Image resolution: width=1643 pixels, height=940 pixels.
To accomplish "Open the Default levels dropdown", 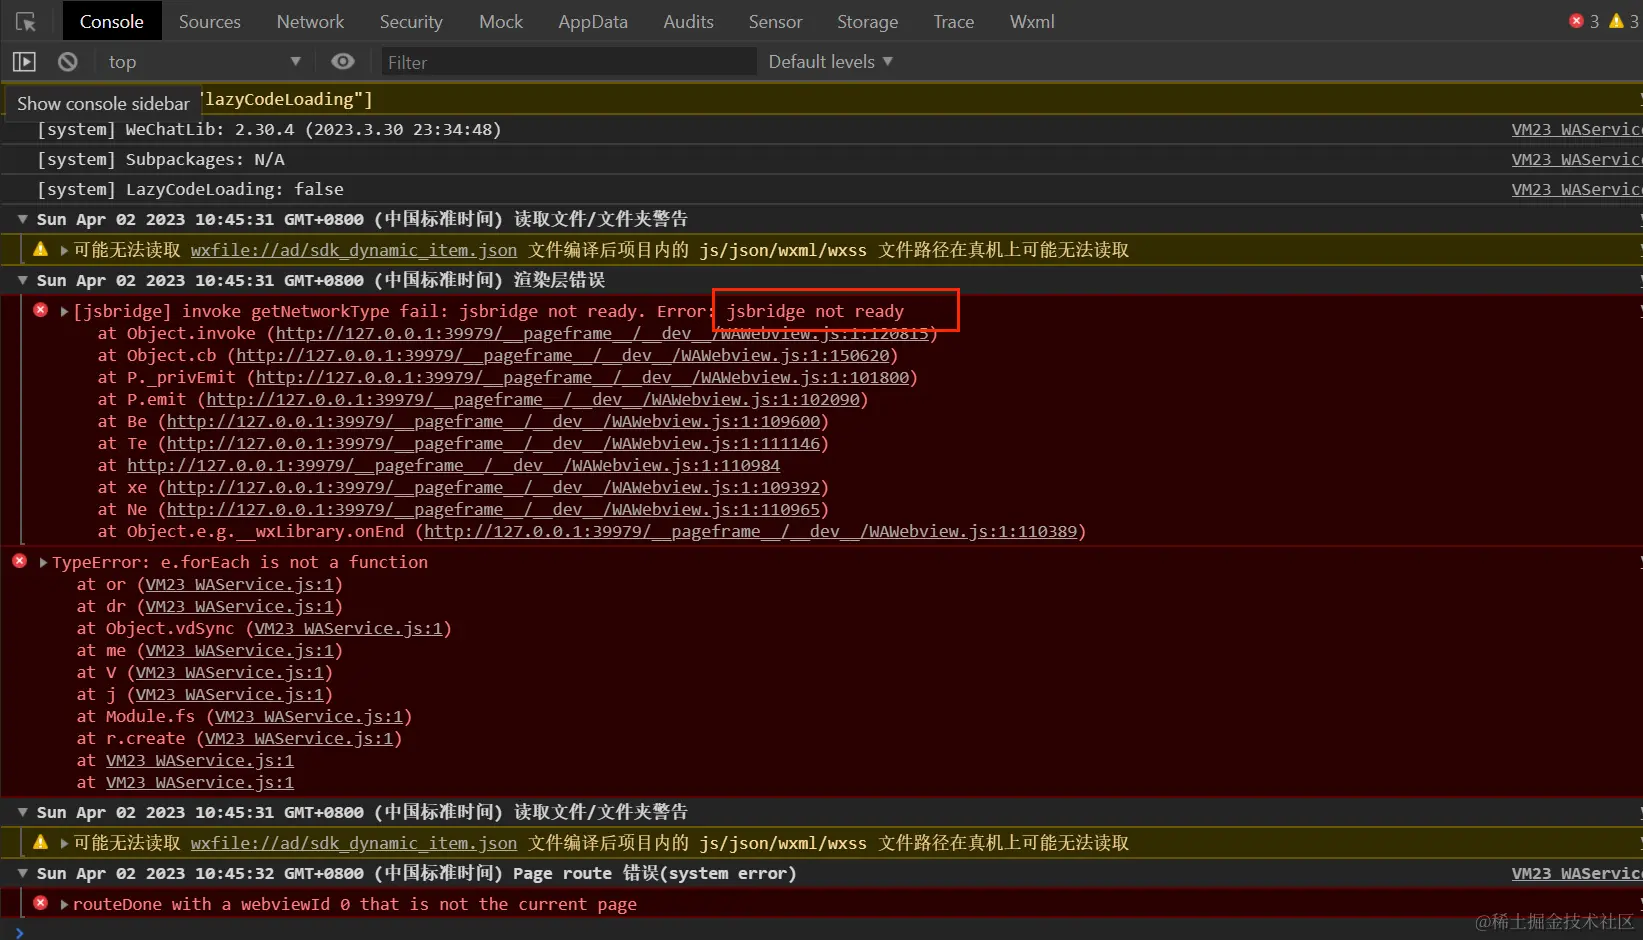I will 830,62.
